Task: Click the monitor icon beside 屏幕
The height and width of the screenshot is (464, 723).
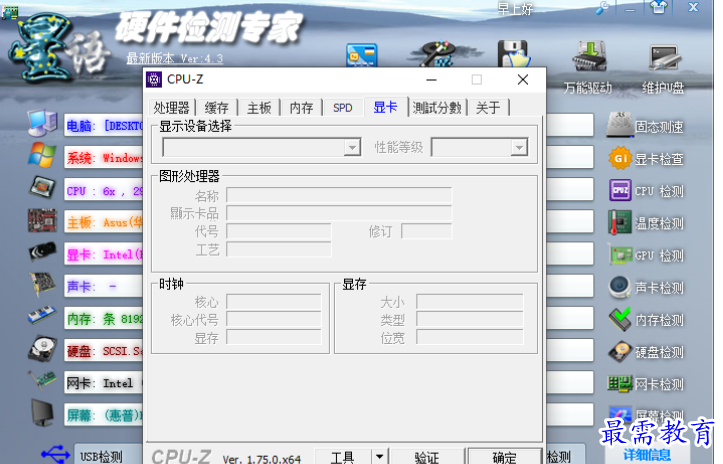Action: pyautogui.click(x=42, y=413)
